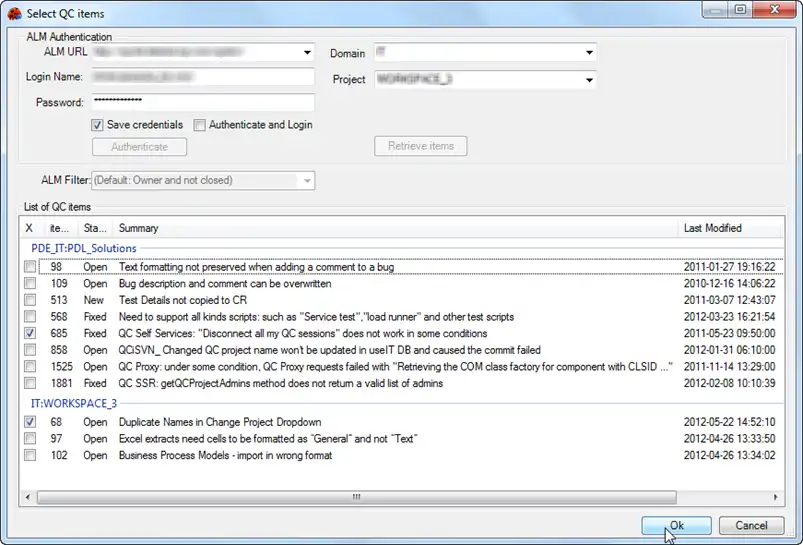Check item 97 Excel extracts row
The width and height of the screenshot is (803, 545).
click(x=30, y=438)
